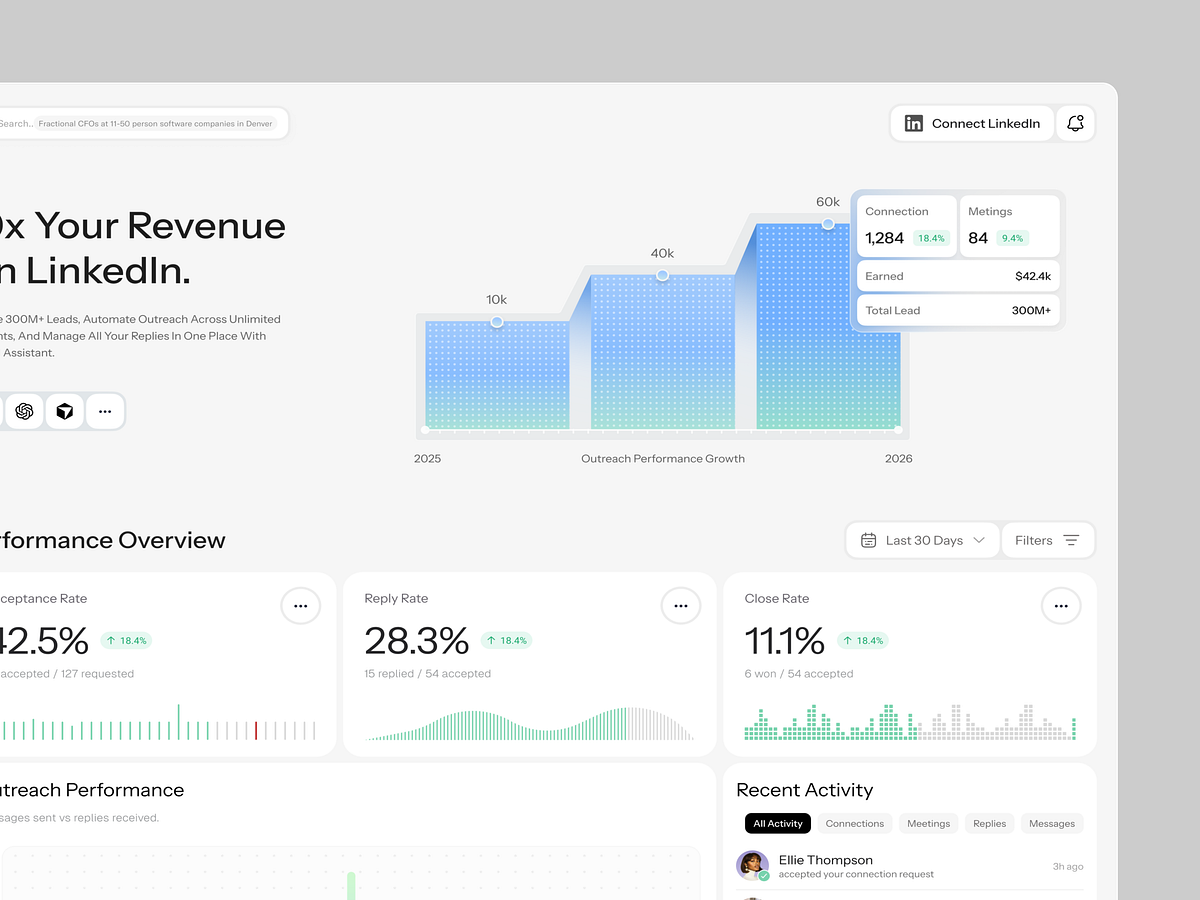This screenshot has height=900, width=1200.
Task: Click the 40k chart data point
Action: (x=662, y=275)
